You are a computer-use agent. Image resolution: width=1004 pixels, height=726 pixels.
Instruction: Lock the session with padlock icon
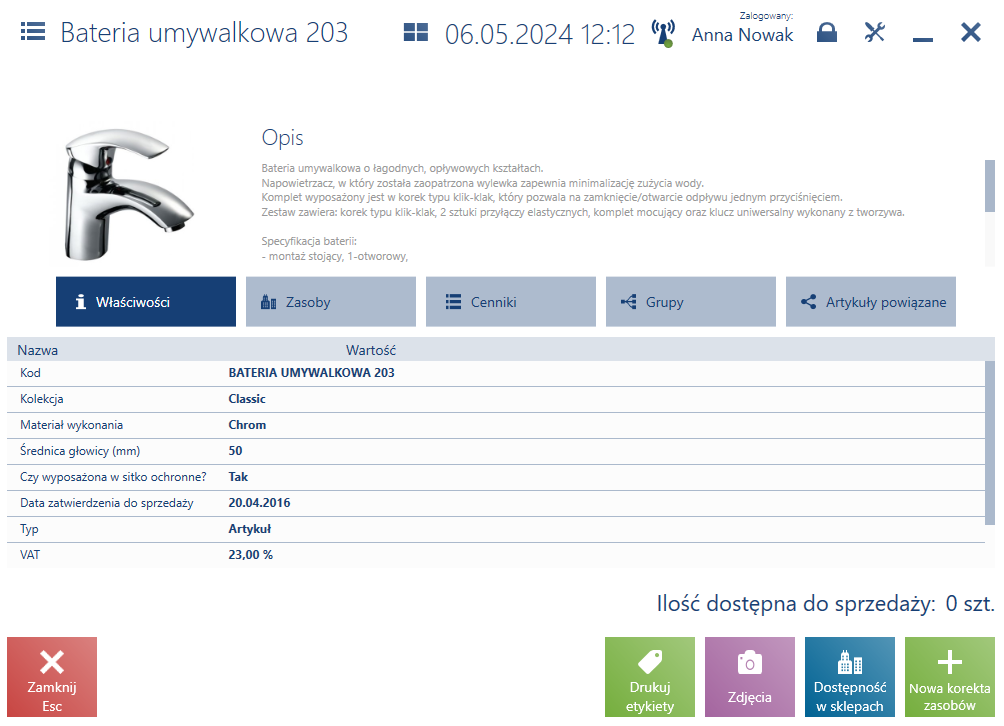tap(827, 32)
